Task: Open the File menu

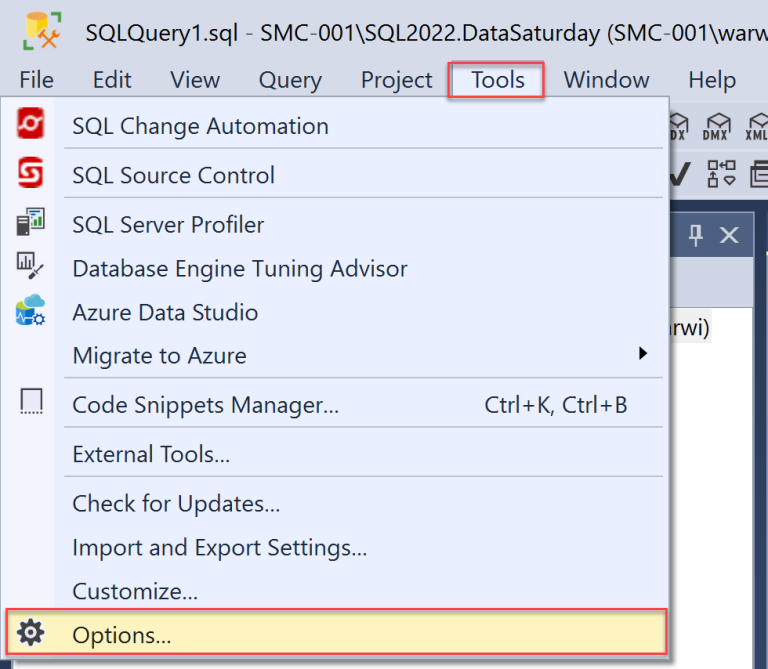Action: [x=36, y=80]
